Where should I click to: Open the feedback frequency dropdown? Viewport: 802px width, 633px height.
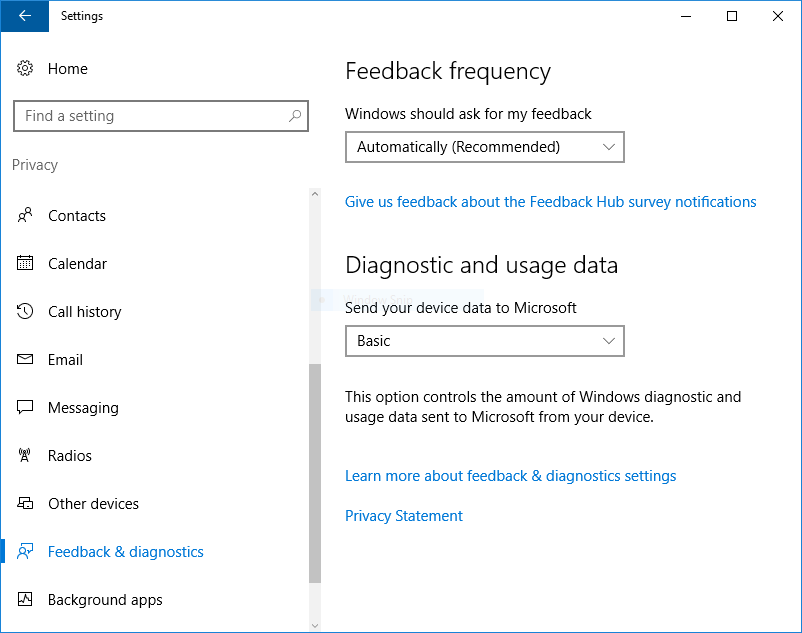pyautogui.click(x=484, y=147)
